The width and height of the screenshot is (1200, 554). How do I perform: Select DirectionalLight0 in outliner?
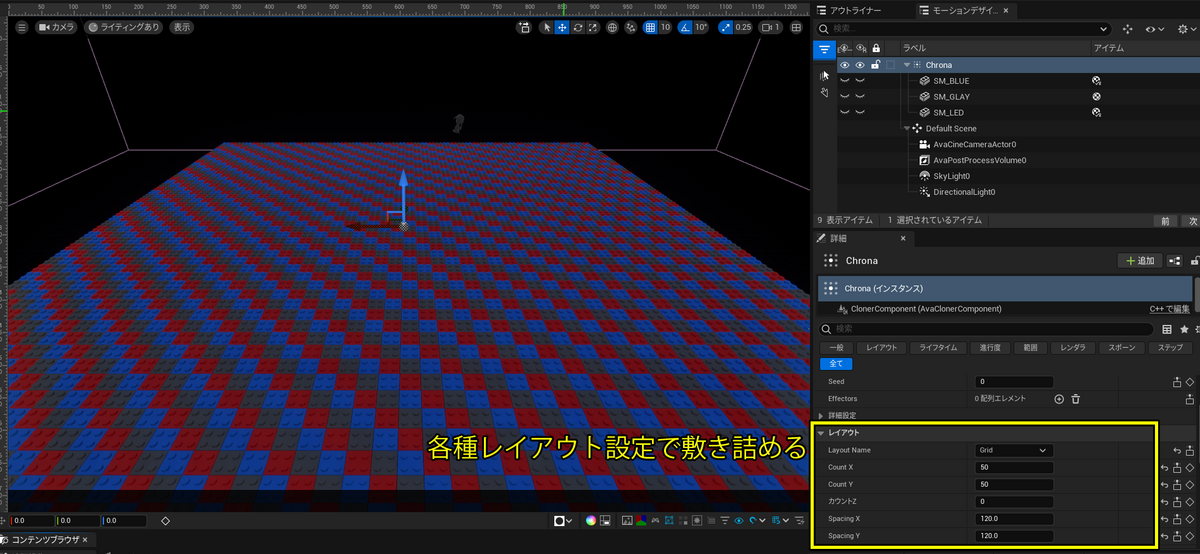[x=964, y=192]
